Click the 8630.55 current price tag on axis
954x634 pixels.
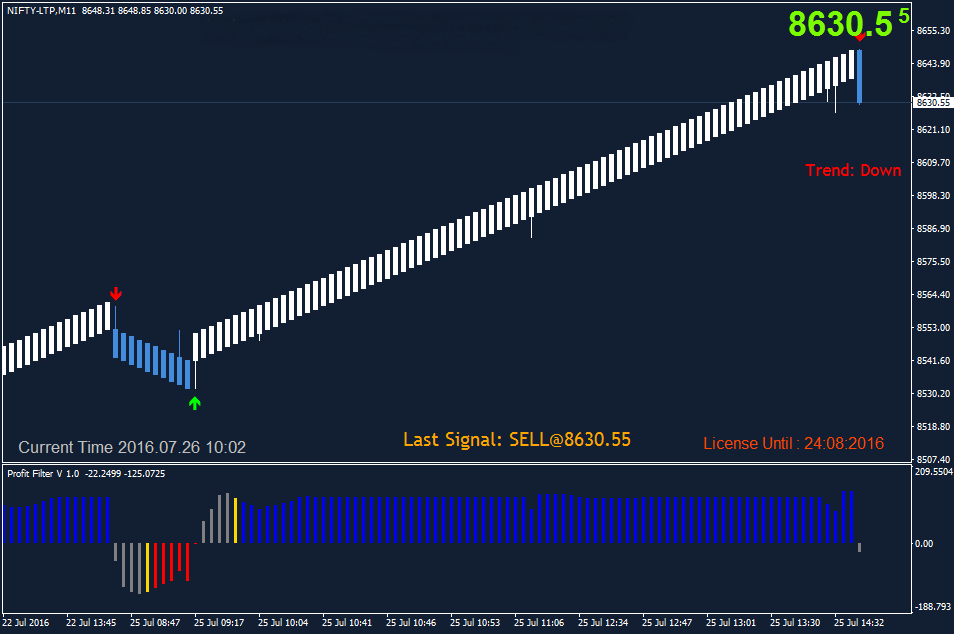933,102
